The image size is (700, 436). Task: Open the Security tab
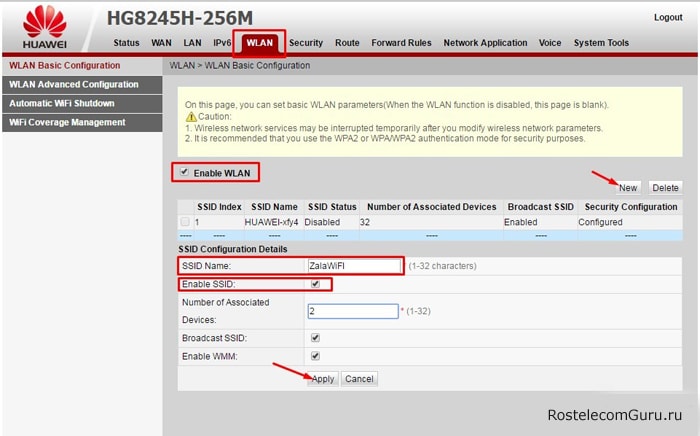coord(306,43)
